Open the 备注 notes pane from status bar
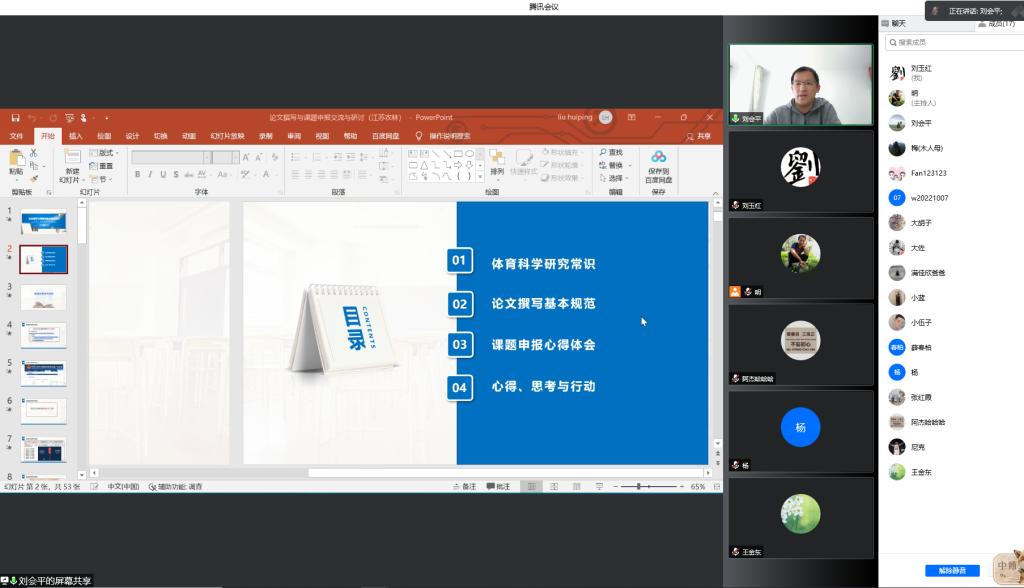Viewport: 1024px width, 588px height. click(x=464, y=487)
